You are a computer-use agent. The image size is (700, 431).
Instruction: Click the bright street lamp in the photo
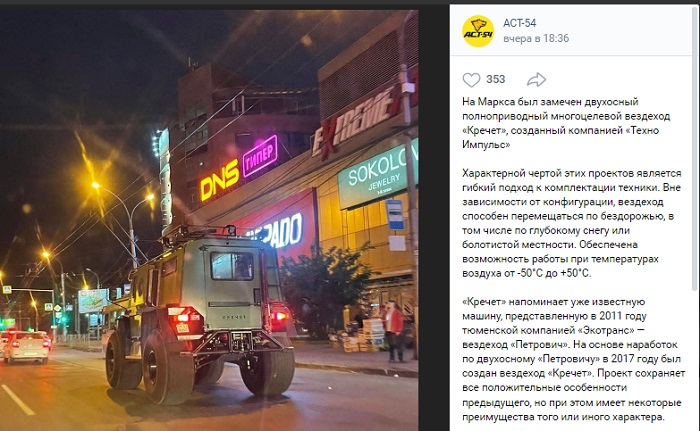tap(96, 184)
